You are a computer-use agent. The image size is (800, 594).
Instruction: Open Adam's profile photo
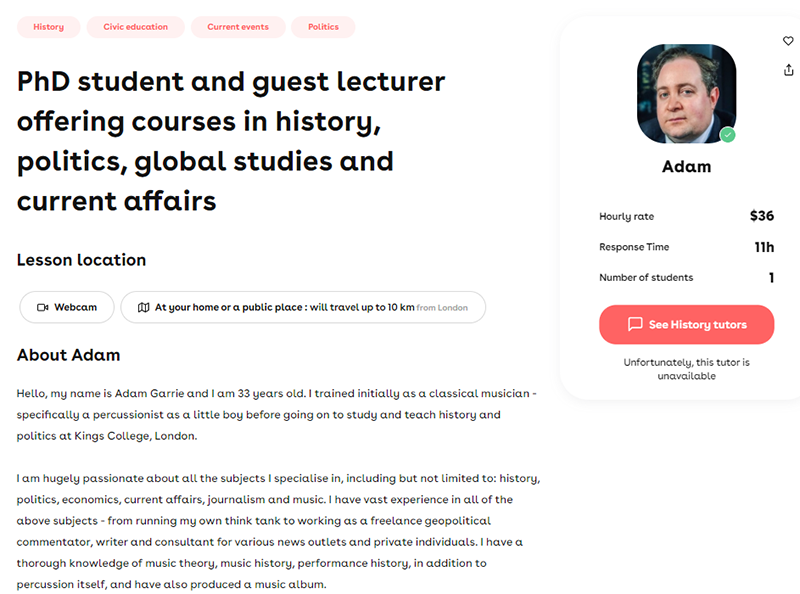click(686, 93)
